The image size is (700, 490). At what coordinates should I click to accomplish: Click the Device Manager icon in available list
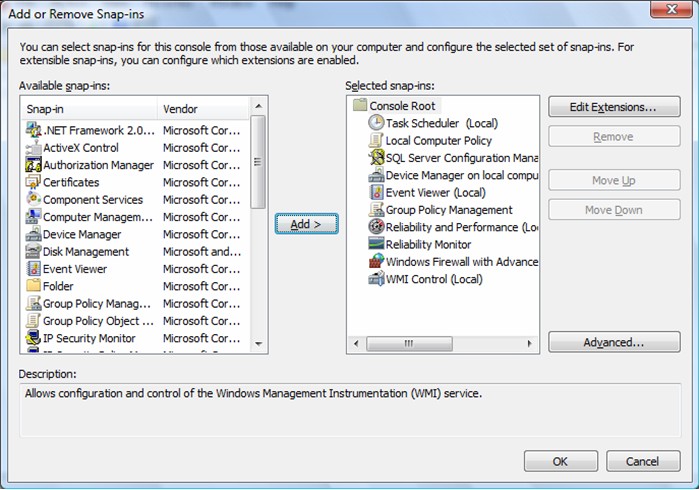[33, 234]
